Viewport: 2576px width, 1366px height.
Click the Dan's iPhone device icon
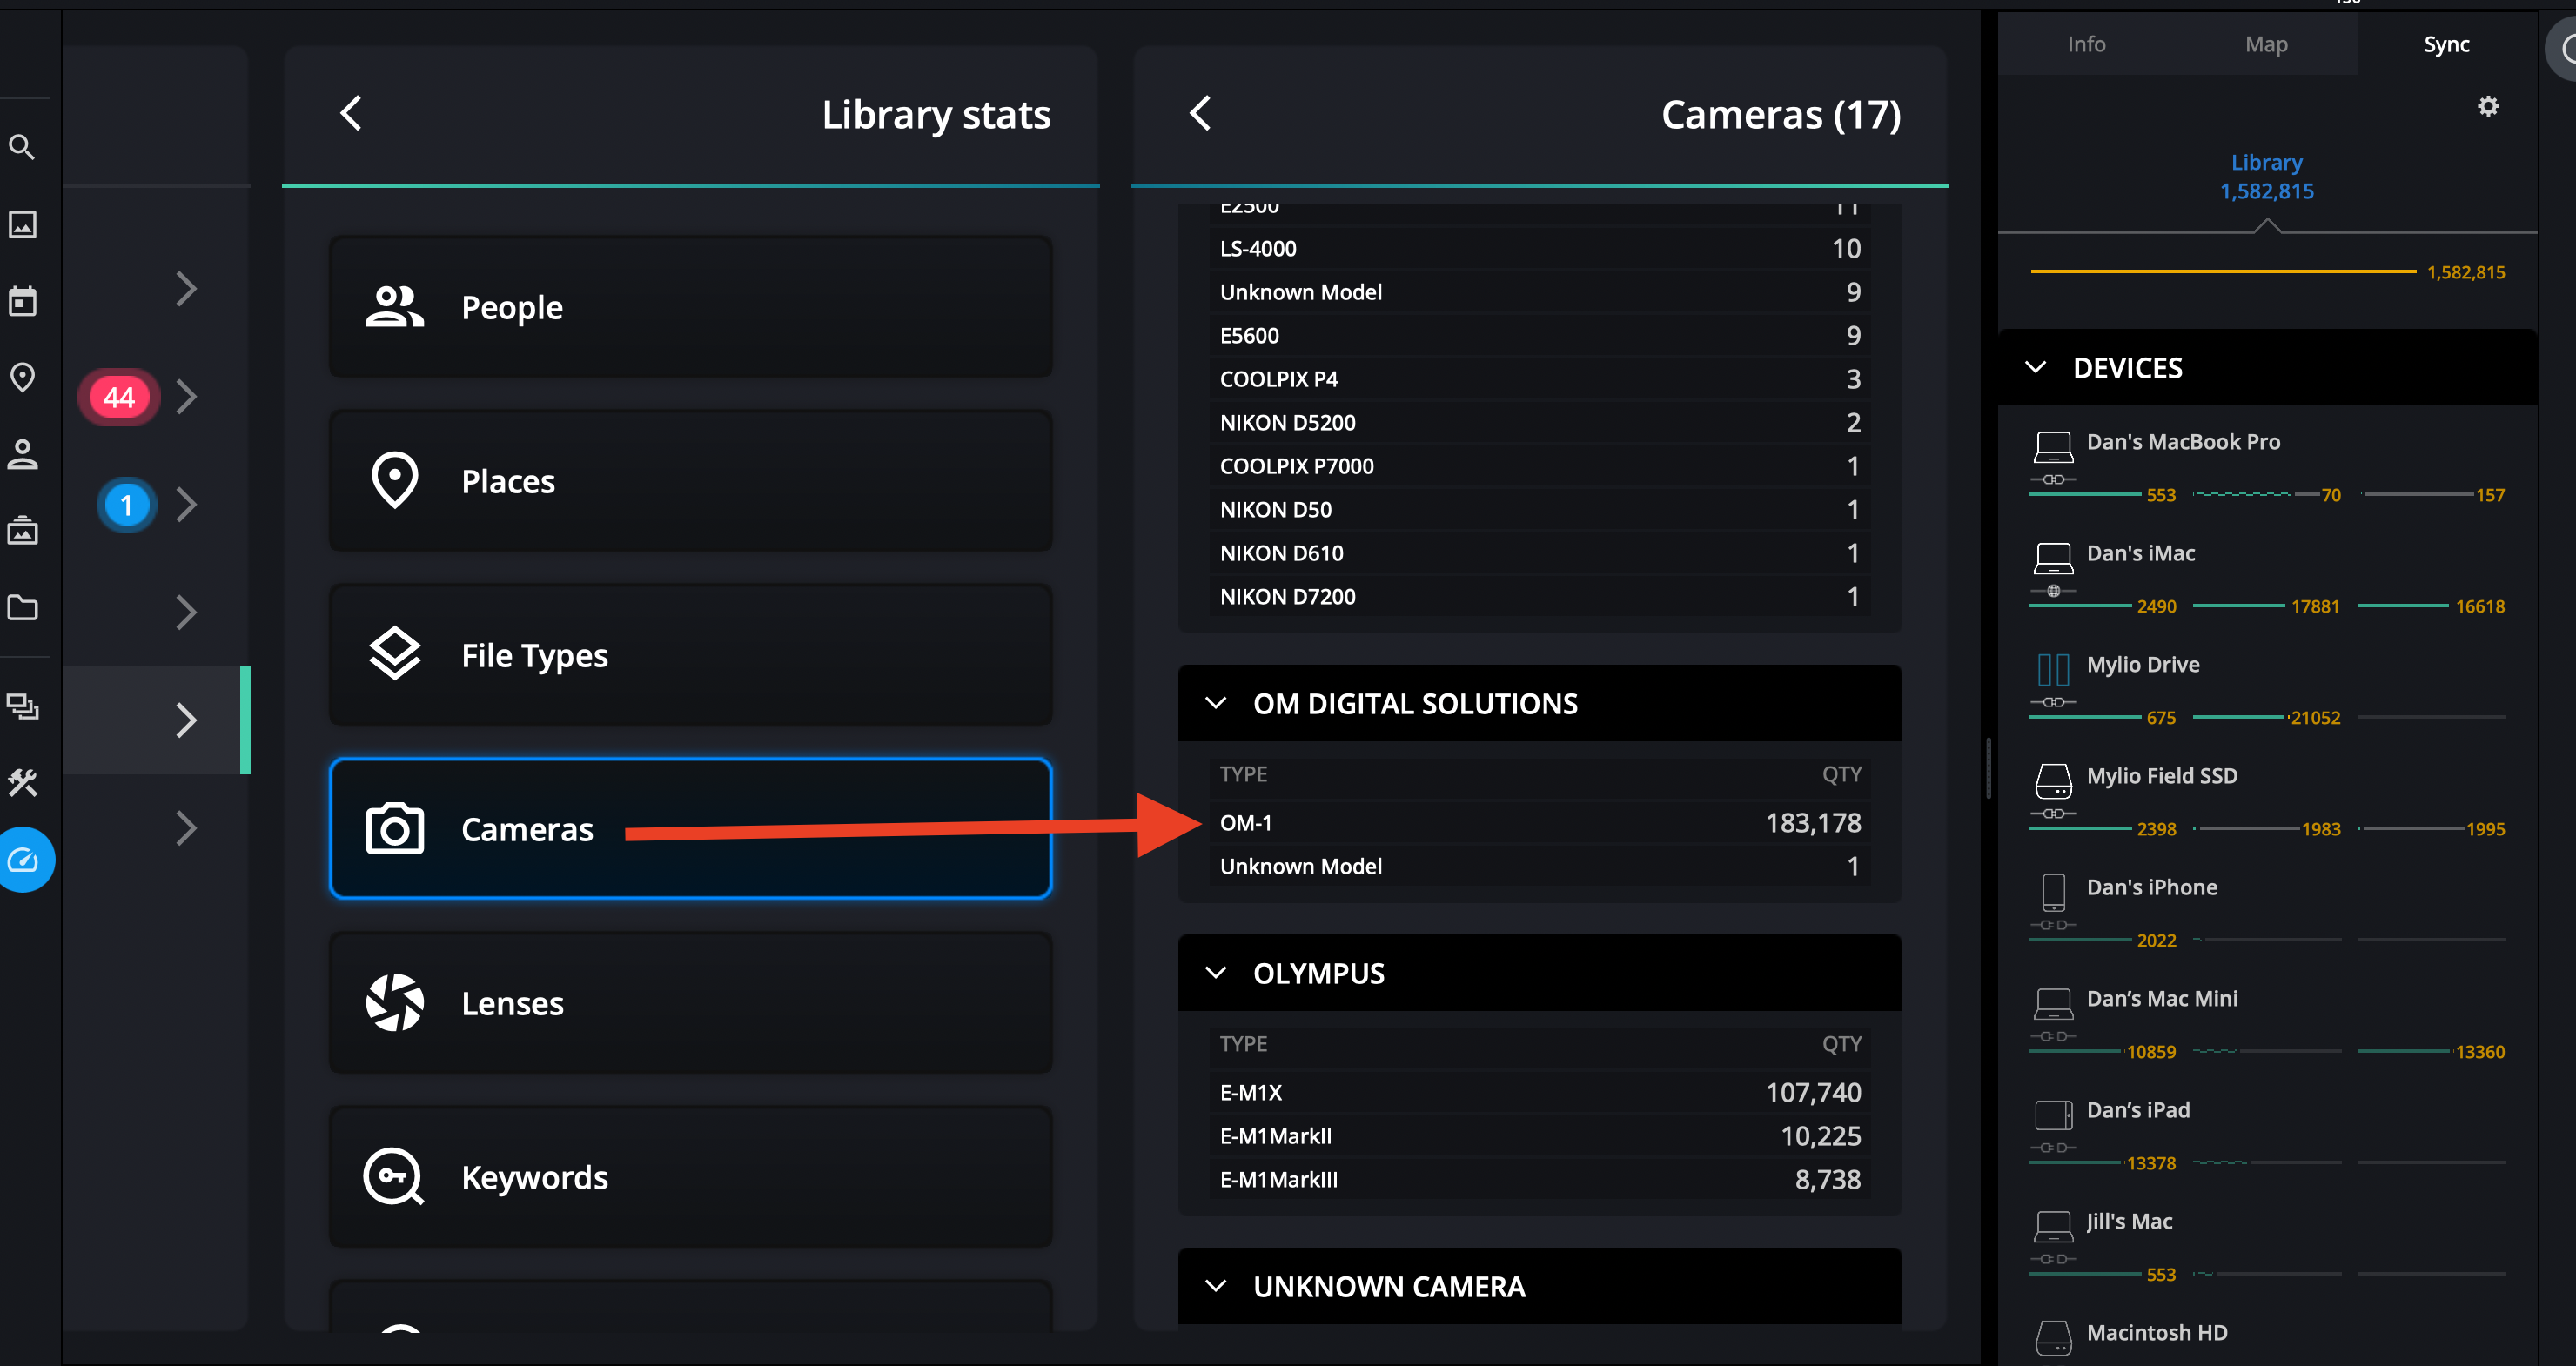(2053, 892)
